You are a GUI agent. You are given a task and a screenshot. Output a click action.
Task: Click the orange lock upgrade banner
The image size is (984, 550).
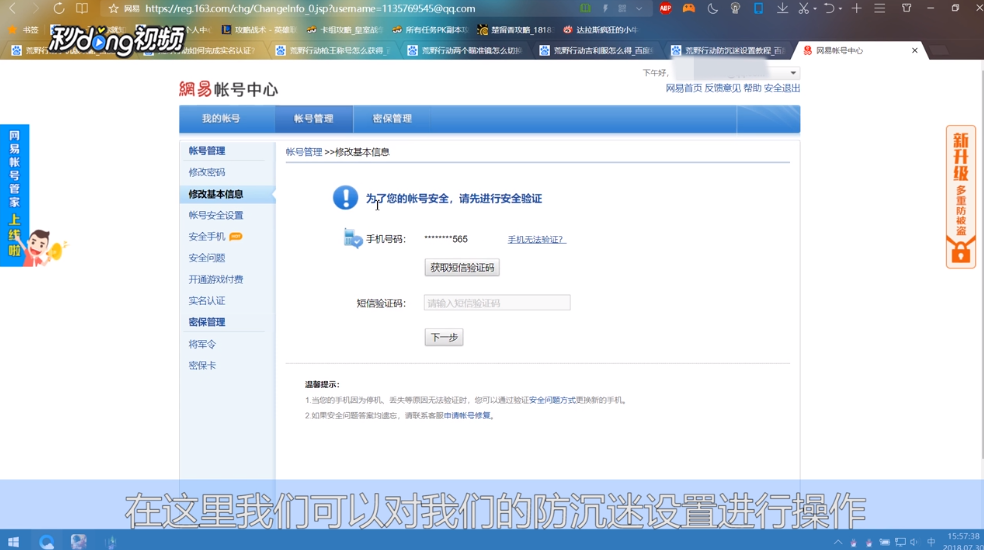(x=961, y=197)
